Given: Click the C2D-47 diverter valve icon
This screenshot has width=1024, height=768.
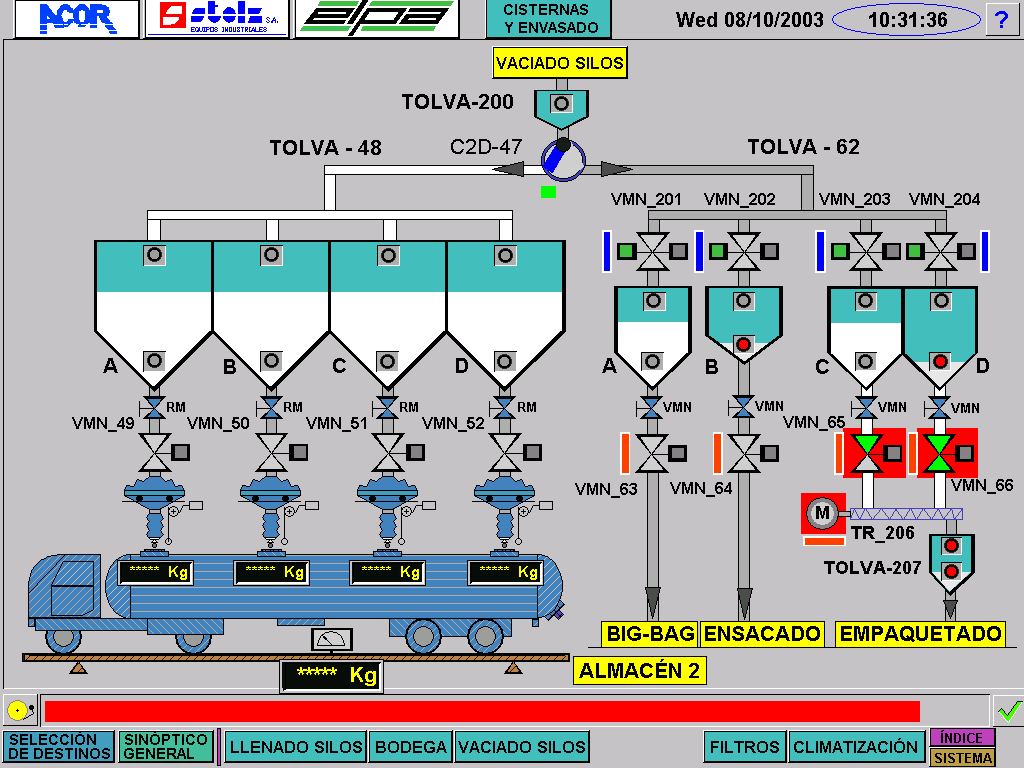Looking at the screenshot, I should [x=562, y=160].
